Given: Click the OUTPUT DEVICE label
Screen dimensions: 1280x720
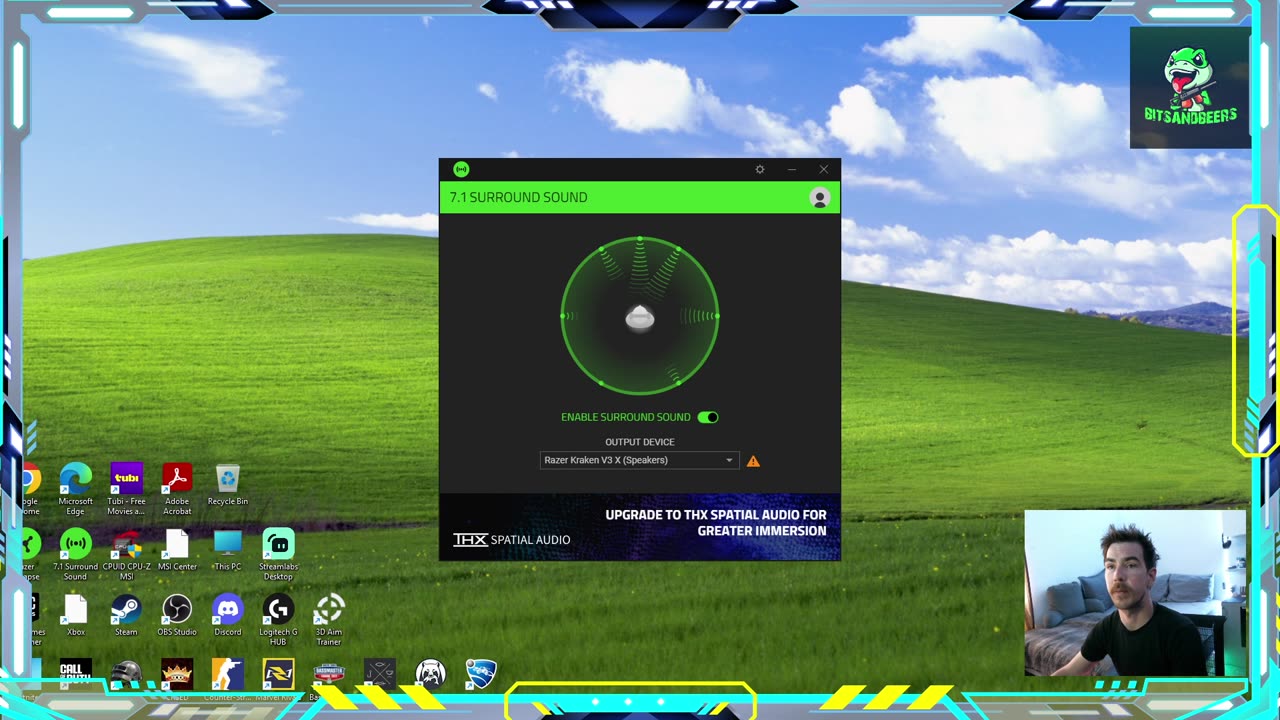Looking at the screenshot, I should [640, 442].
